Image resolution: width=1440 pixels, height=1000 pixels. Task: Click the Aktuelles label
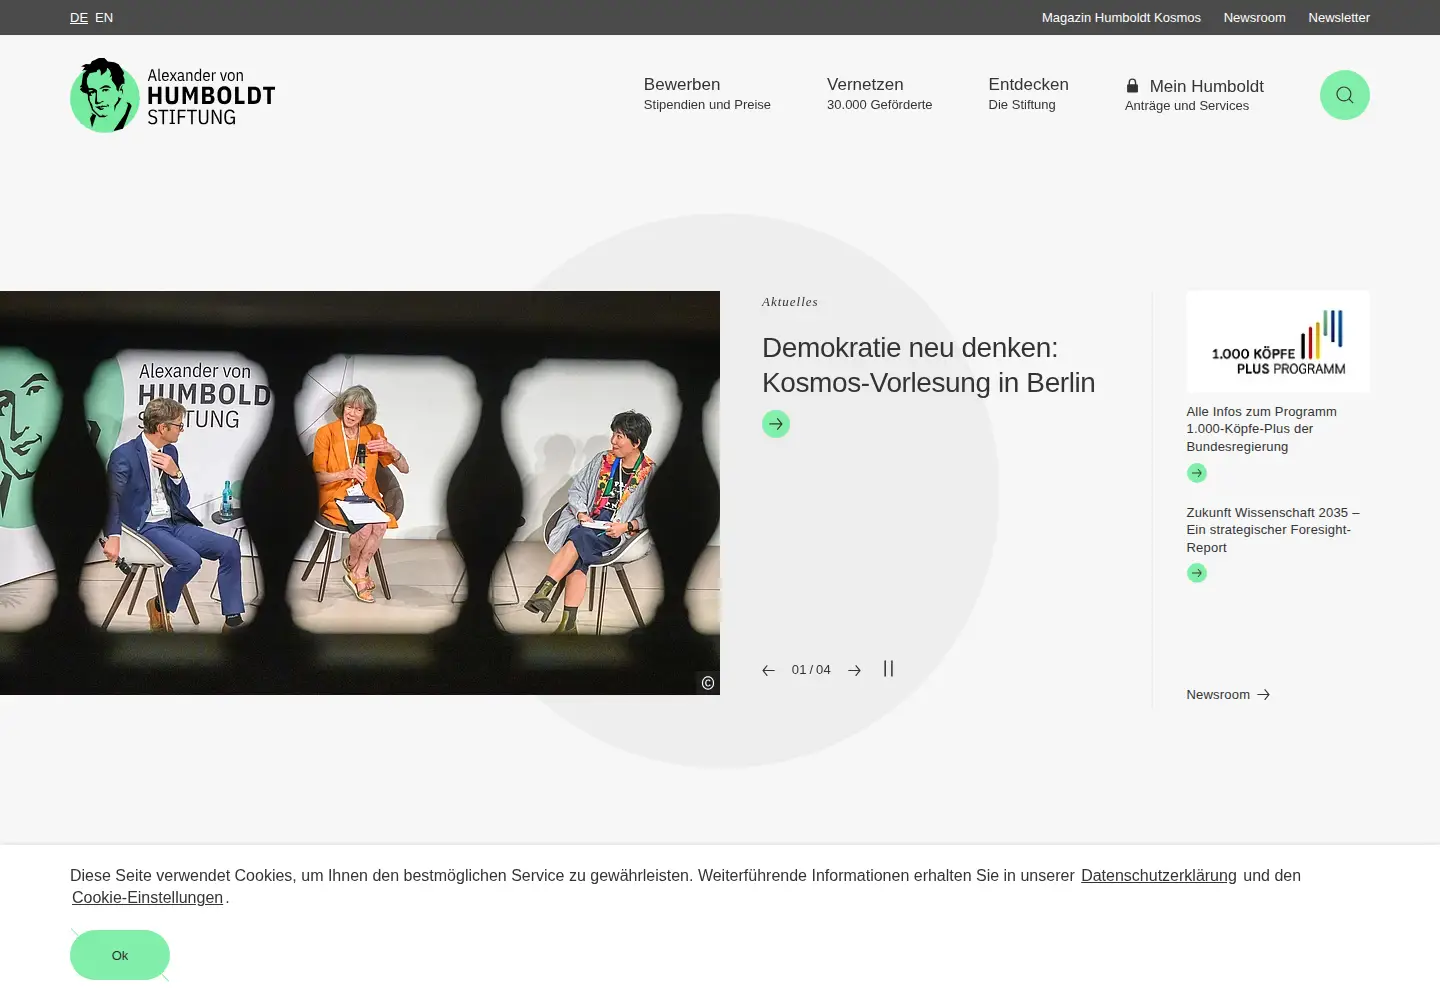790,302
